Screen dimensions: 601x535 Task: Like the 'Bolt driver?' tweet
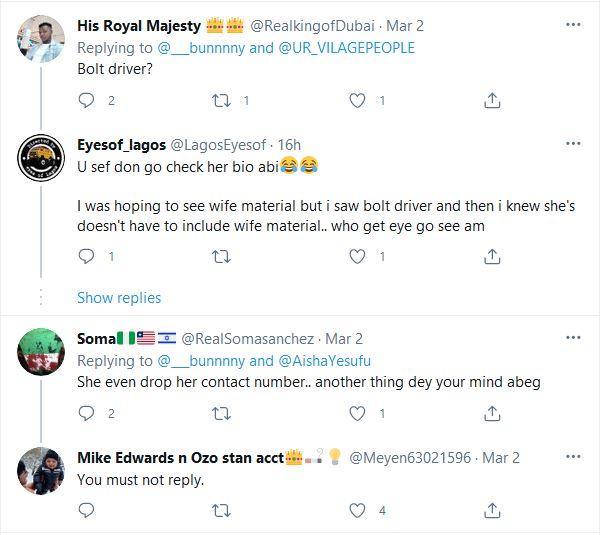click(x=356, y=100)
